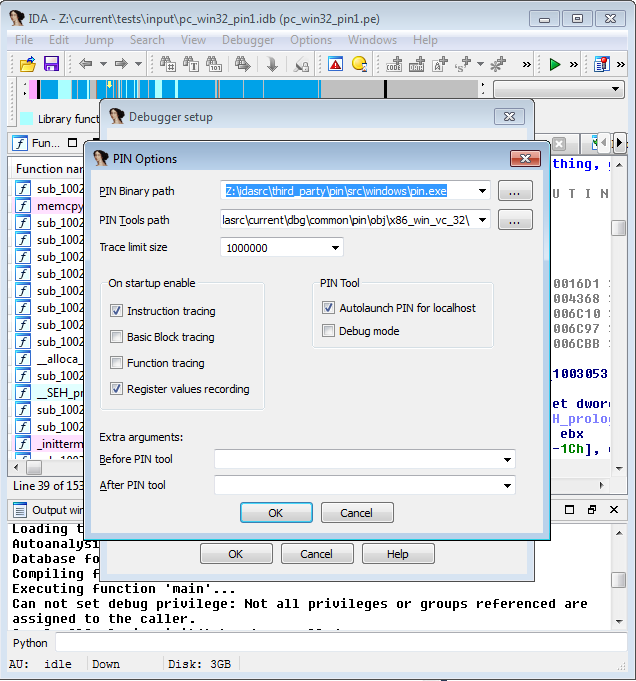Expand After PIN tool dropdown arrow

(x=507, y=486)
